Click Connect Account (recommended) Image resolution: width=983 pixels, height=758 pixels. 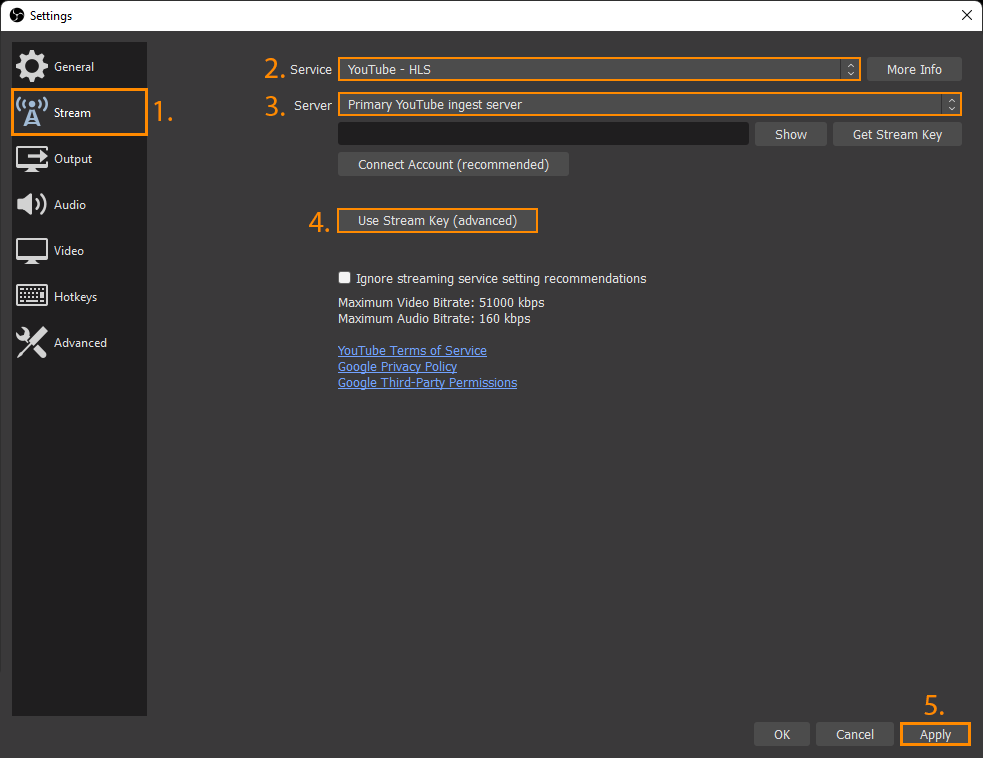[x=453, y=164]
